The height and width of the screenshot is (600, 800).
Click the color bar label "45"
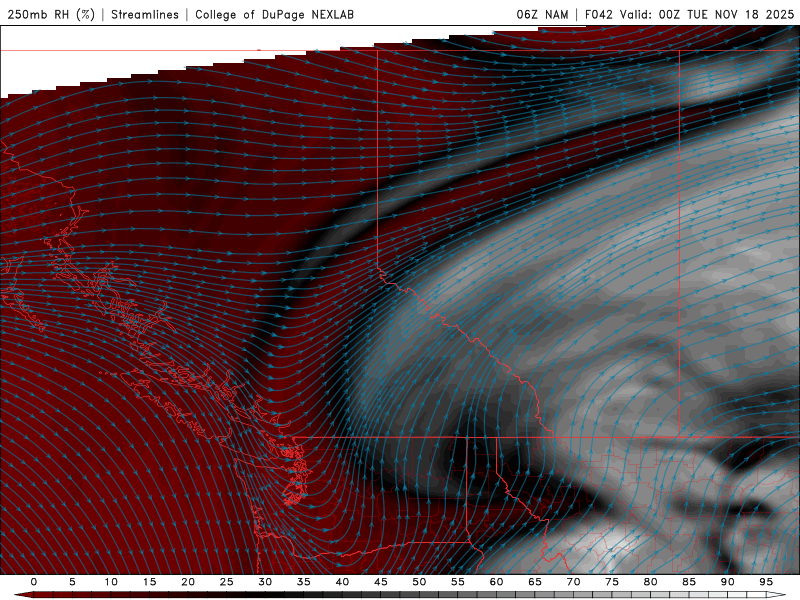[381, 582]
